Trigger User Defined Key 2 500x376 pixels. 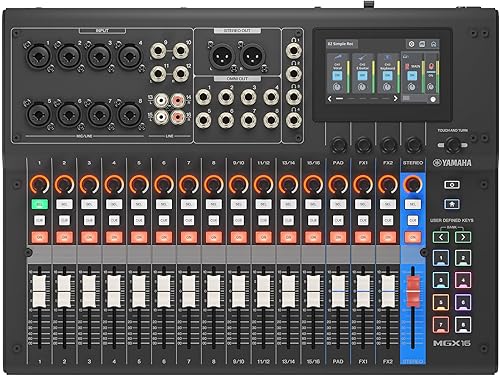click(463, 258)
